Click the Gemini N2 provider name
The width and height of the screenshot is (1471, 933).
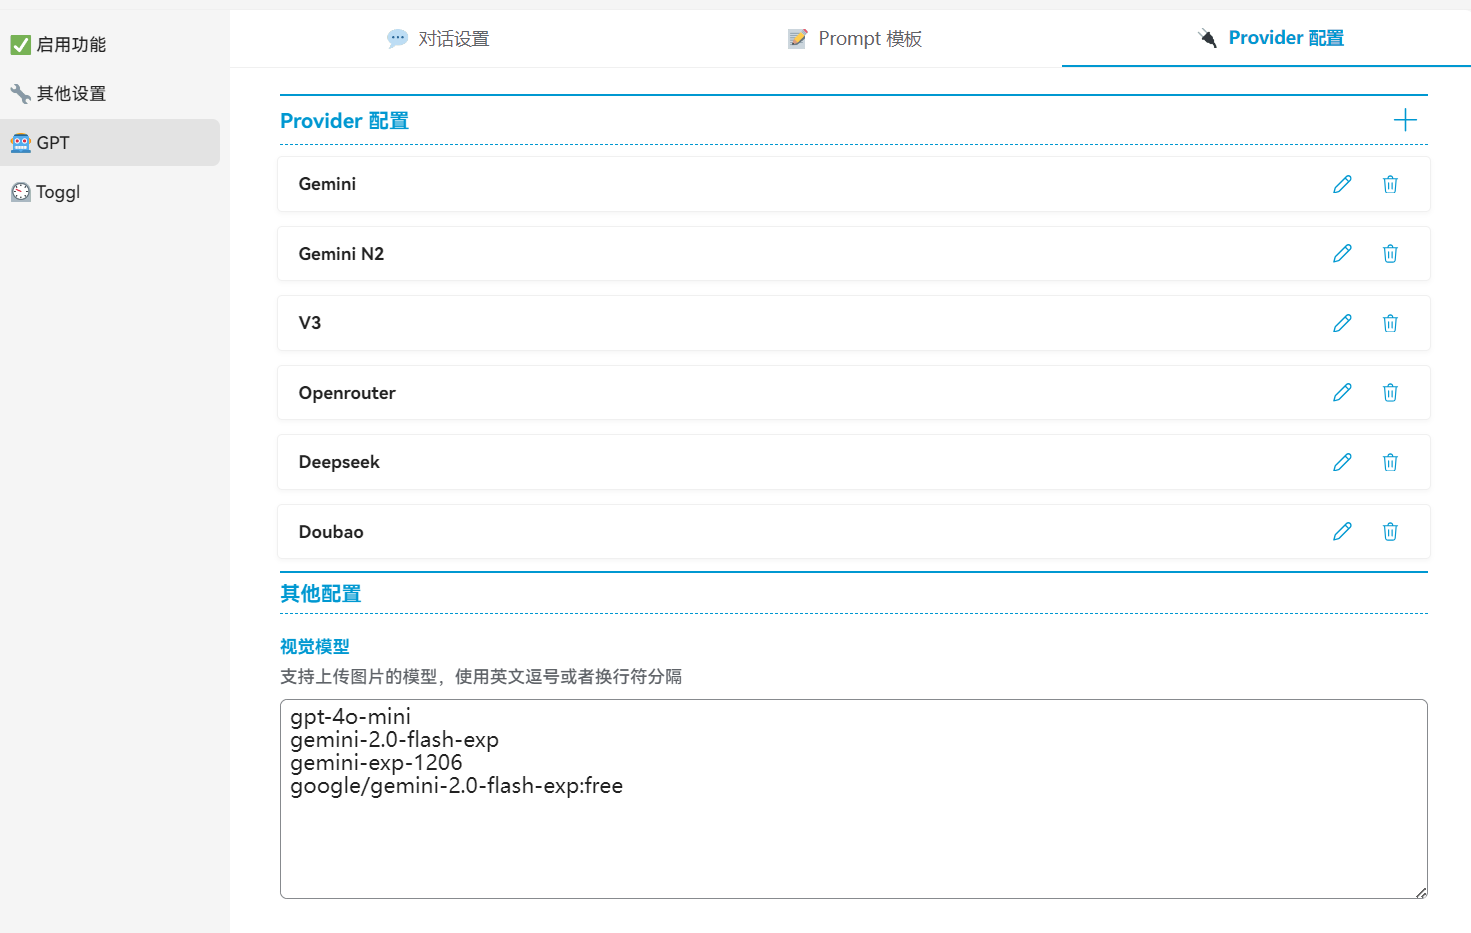pos(341,254)
